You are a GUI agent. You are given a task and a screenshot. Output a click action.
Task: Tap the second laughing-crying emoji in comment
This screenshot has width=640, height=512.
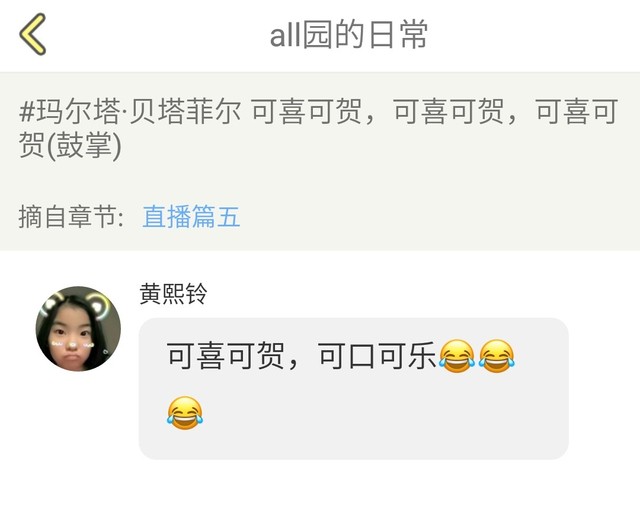tap(497, 356)
